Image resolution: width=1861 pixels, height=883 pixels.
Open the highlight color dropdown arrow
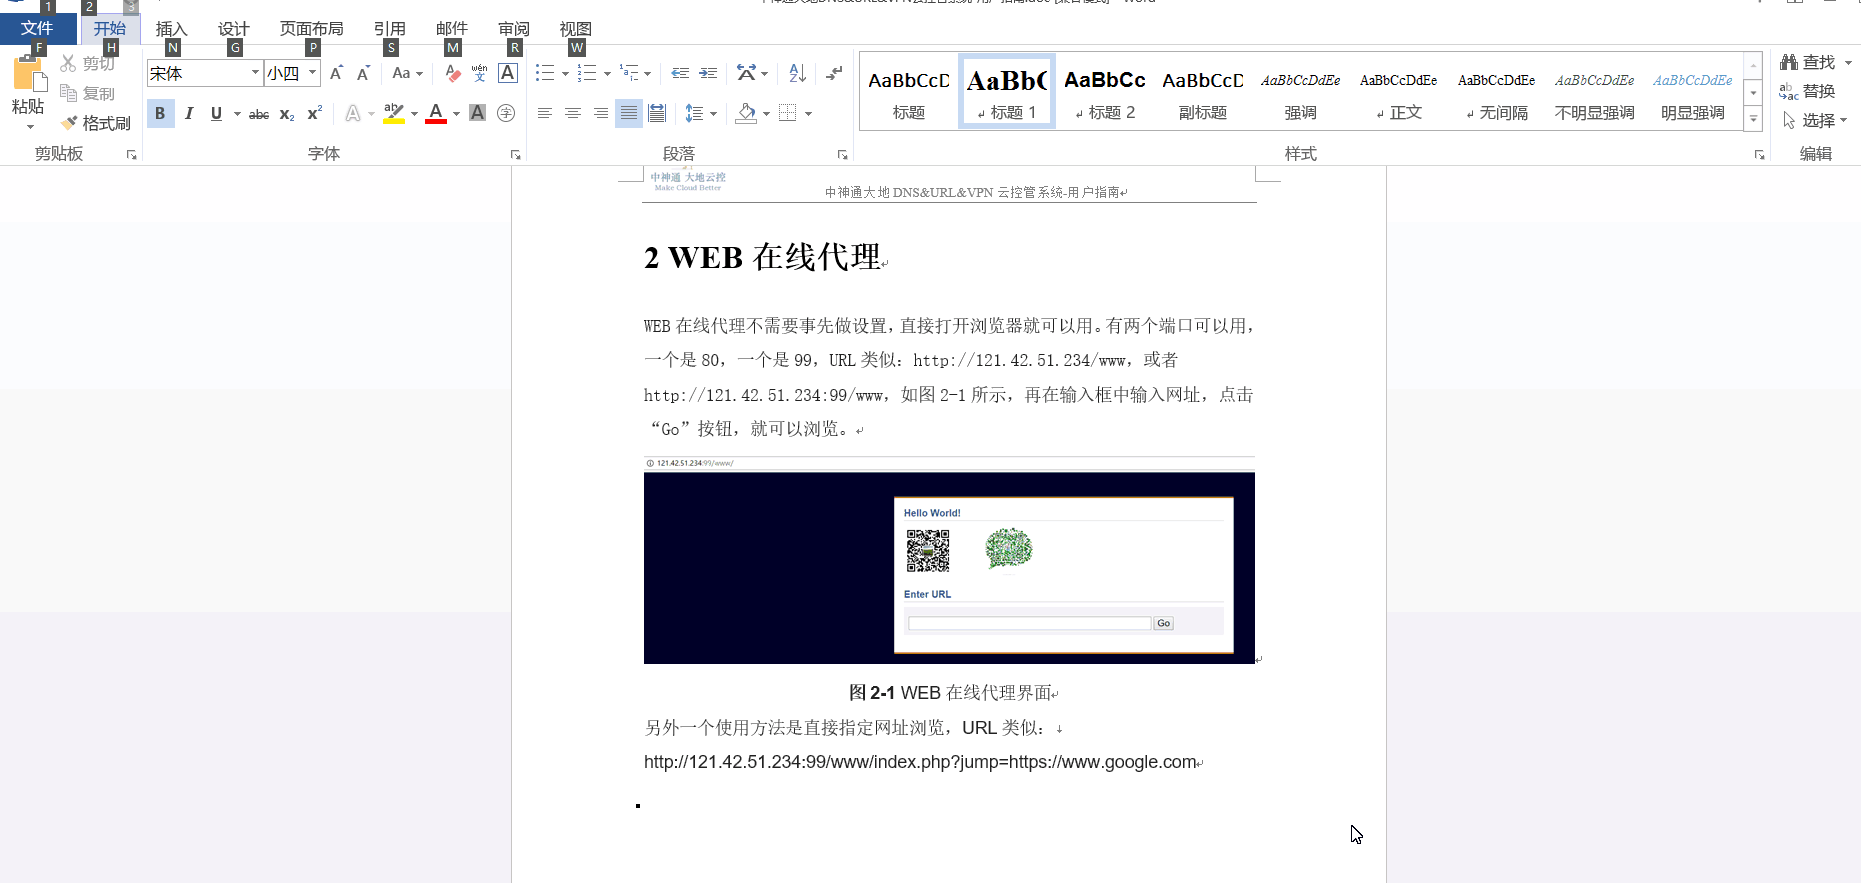(414, 114)
